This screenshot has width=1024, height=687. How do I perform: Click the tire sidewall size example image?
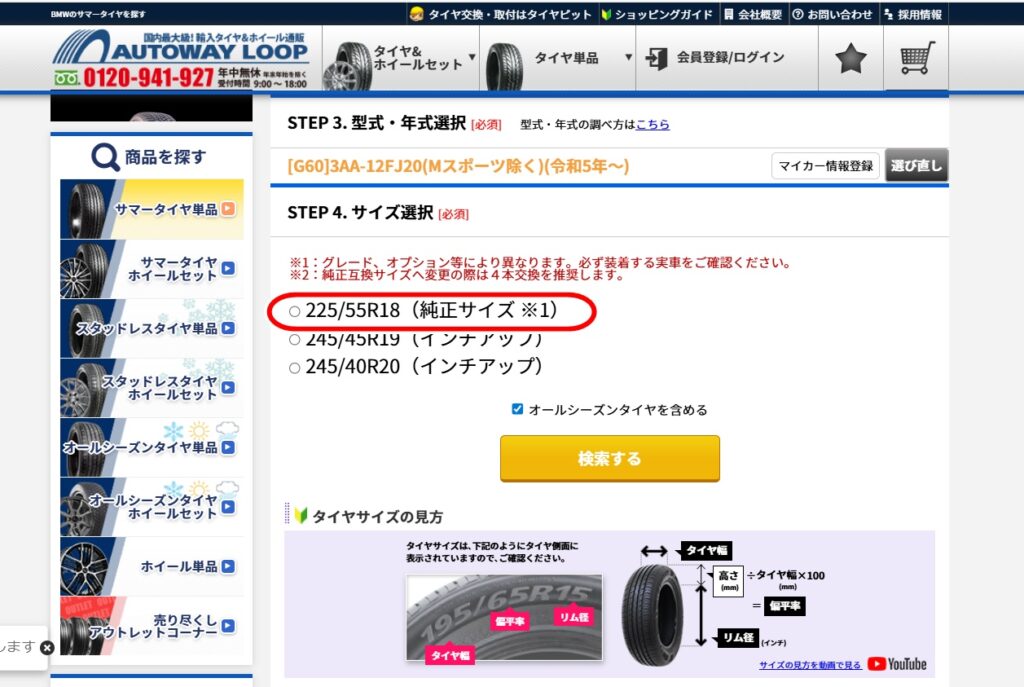[x=504, y=618]
